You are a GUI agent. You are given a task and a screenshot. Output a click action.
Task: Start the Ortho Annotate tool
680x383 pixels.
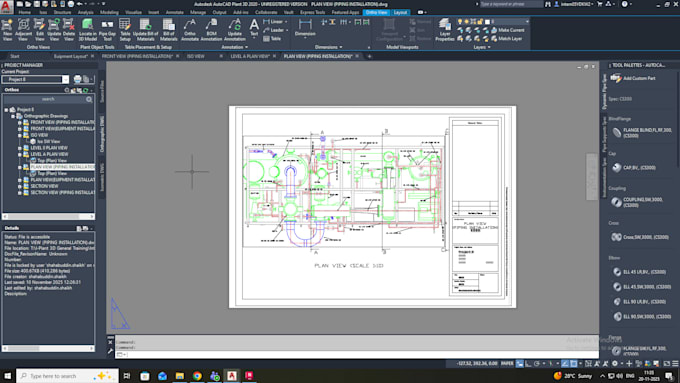pos(190,30)
